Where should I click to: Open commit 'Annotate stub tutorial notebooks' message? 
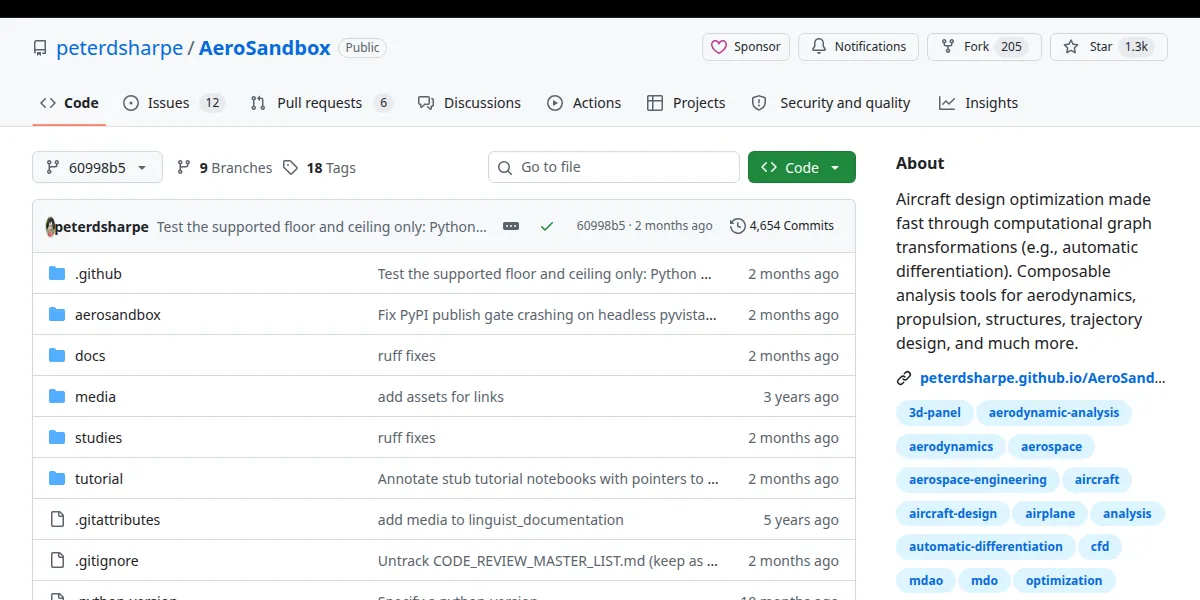tap(548, 479)
